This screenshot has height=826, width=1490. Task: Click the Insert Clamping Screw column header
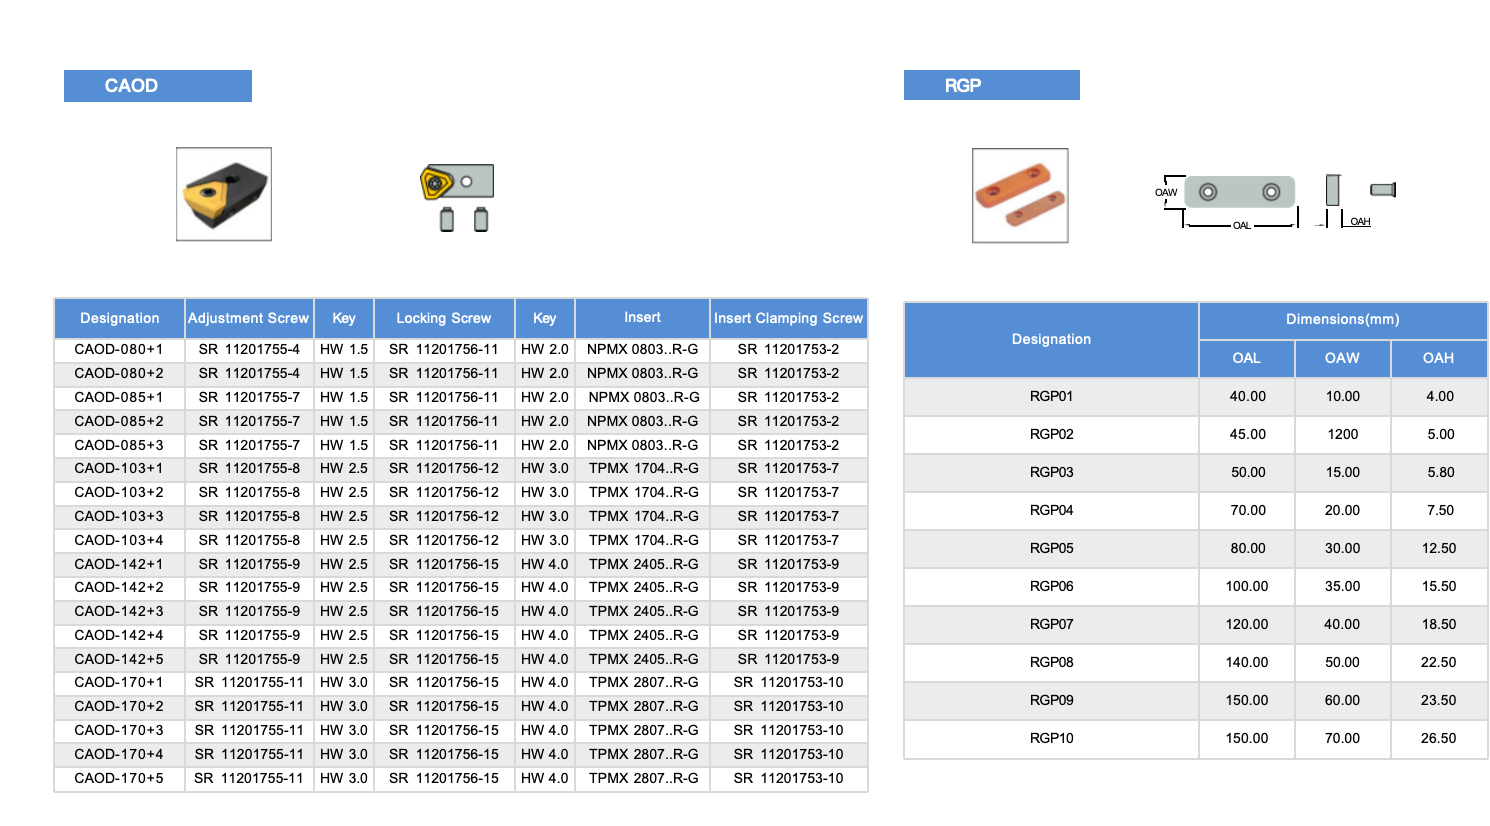pyautogui.click(x=788, y=318)
